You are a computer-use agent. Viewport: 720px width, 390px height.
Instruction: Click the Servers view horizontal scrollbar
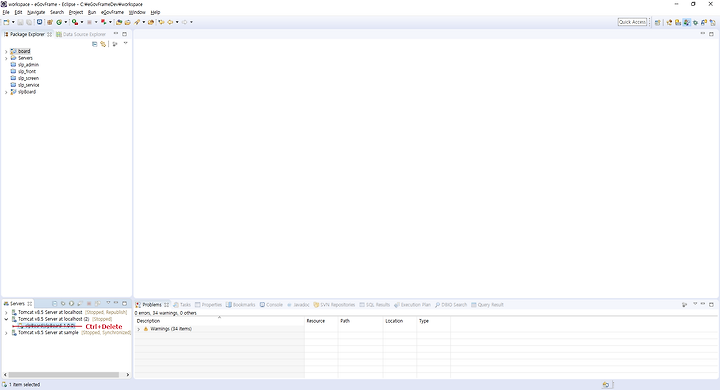click(x=64, y=375)
